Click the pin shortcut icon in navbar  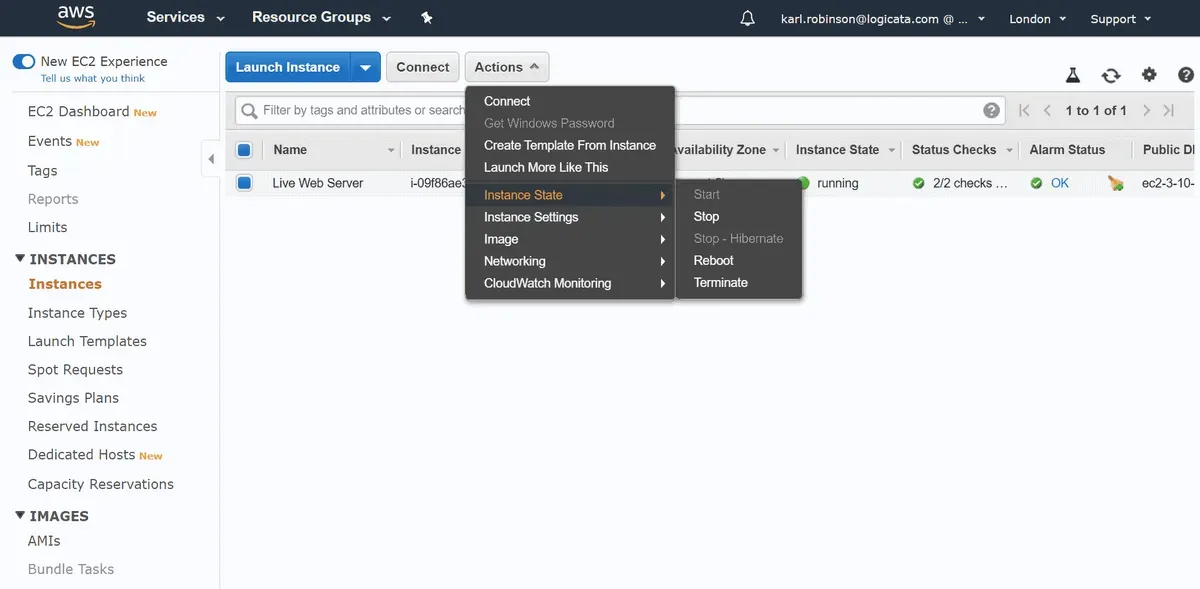tap(427, 18)
